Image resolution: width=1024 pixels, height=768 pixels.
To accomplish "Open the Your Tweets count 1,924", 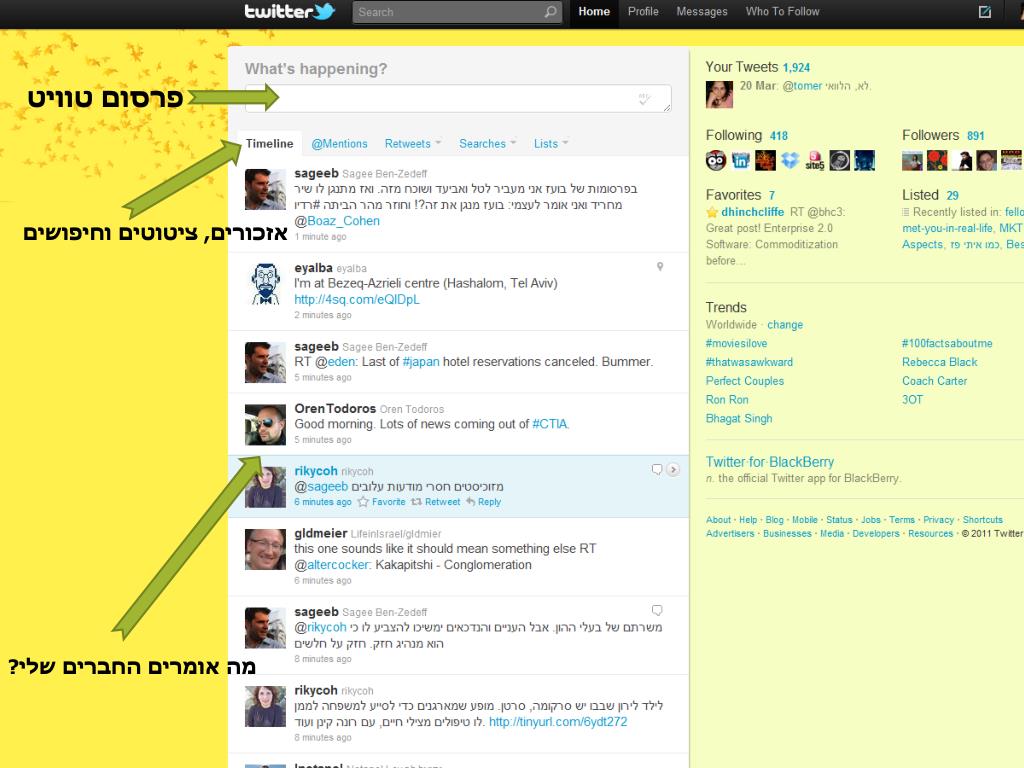I will coord(796,67).
